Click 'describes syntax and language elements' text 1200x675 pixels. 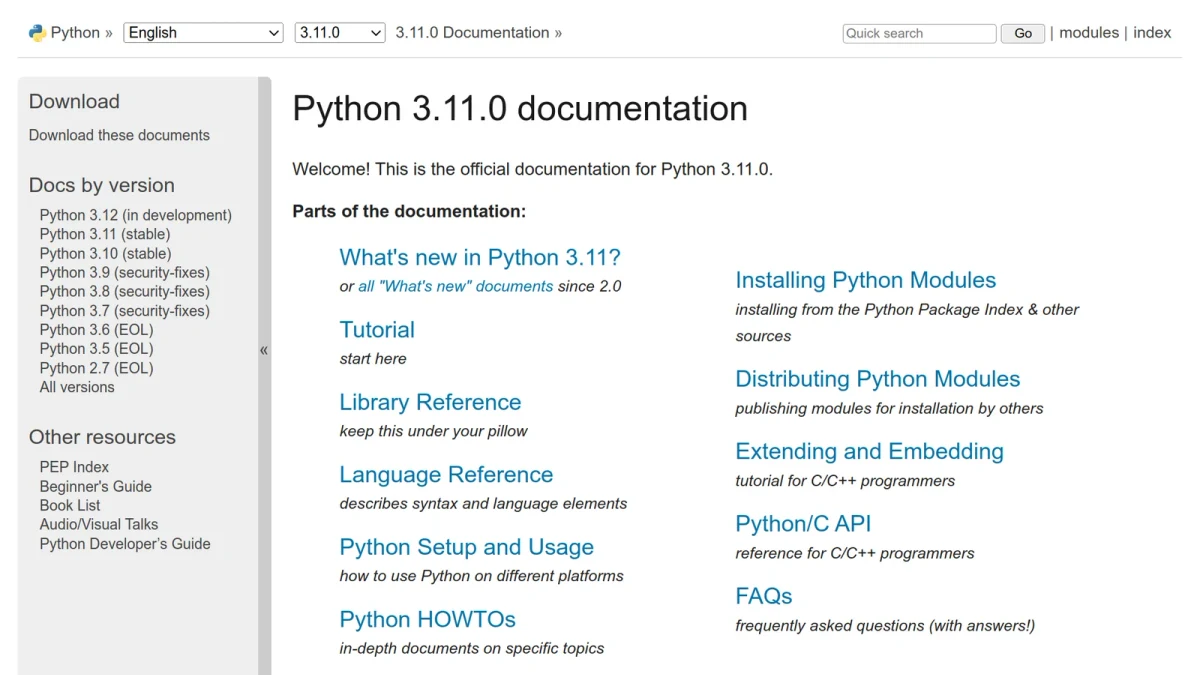(483, 503)
